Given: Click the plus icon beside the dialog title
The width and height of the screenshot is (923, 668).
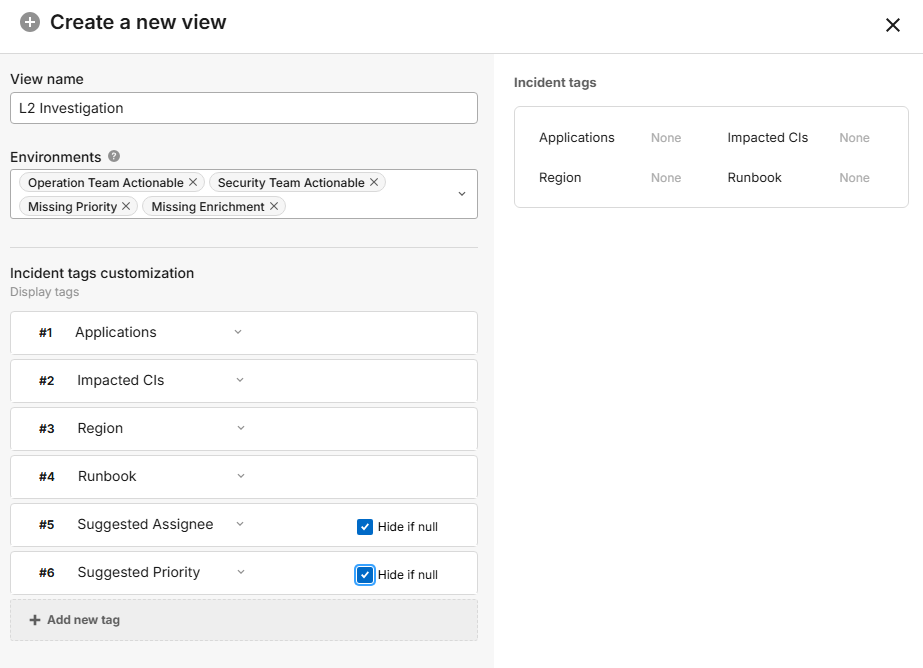Looking at the screenshot, I should (30, 22).
